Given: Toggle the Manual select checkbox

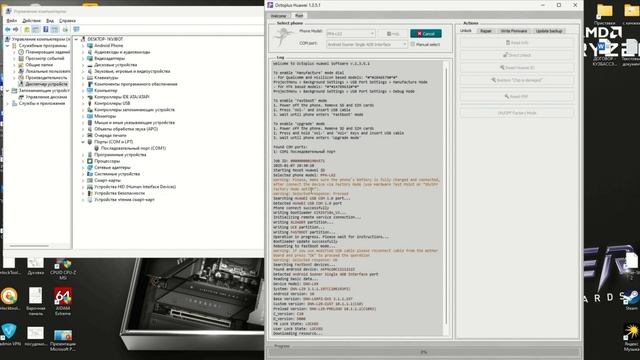Looking at the screenshot, I should (x=413, y=44).
